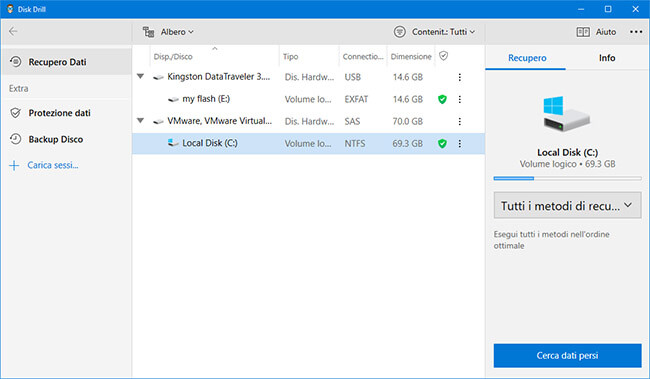Click the VMware virtual disk drive icon
The height and width of the screenshot is (379, 650).
(x=158, y=122)
